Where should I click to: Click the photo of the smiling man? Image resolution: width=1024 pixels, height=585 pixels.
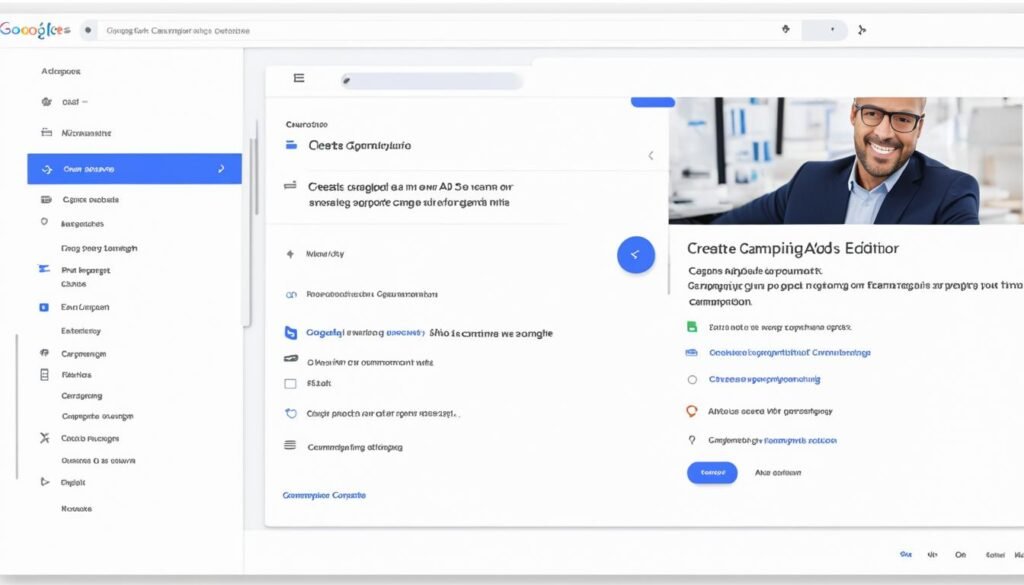coord(846,161)
